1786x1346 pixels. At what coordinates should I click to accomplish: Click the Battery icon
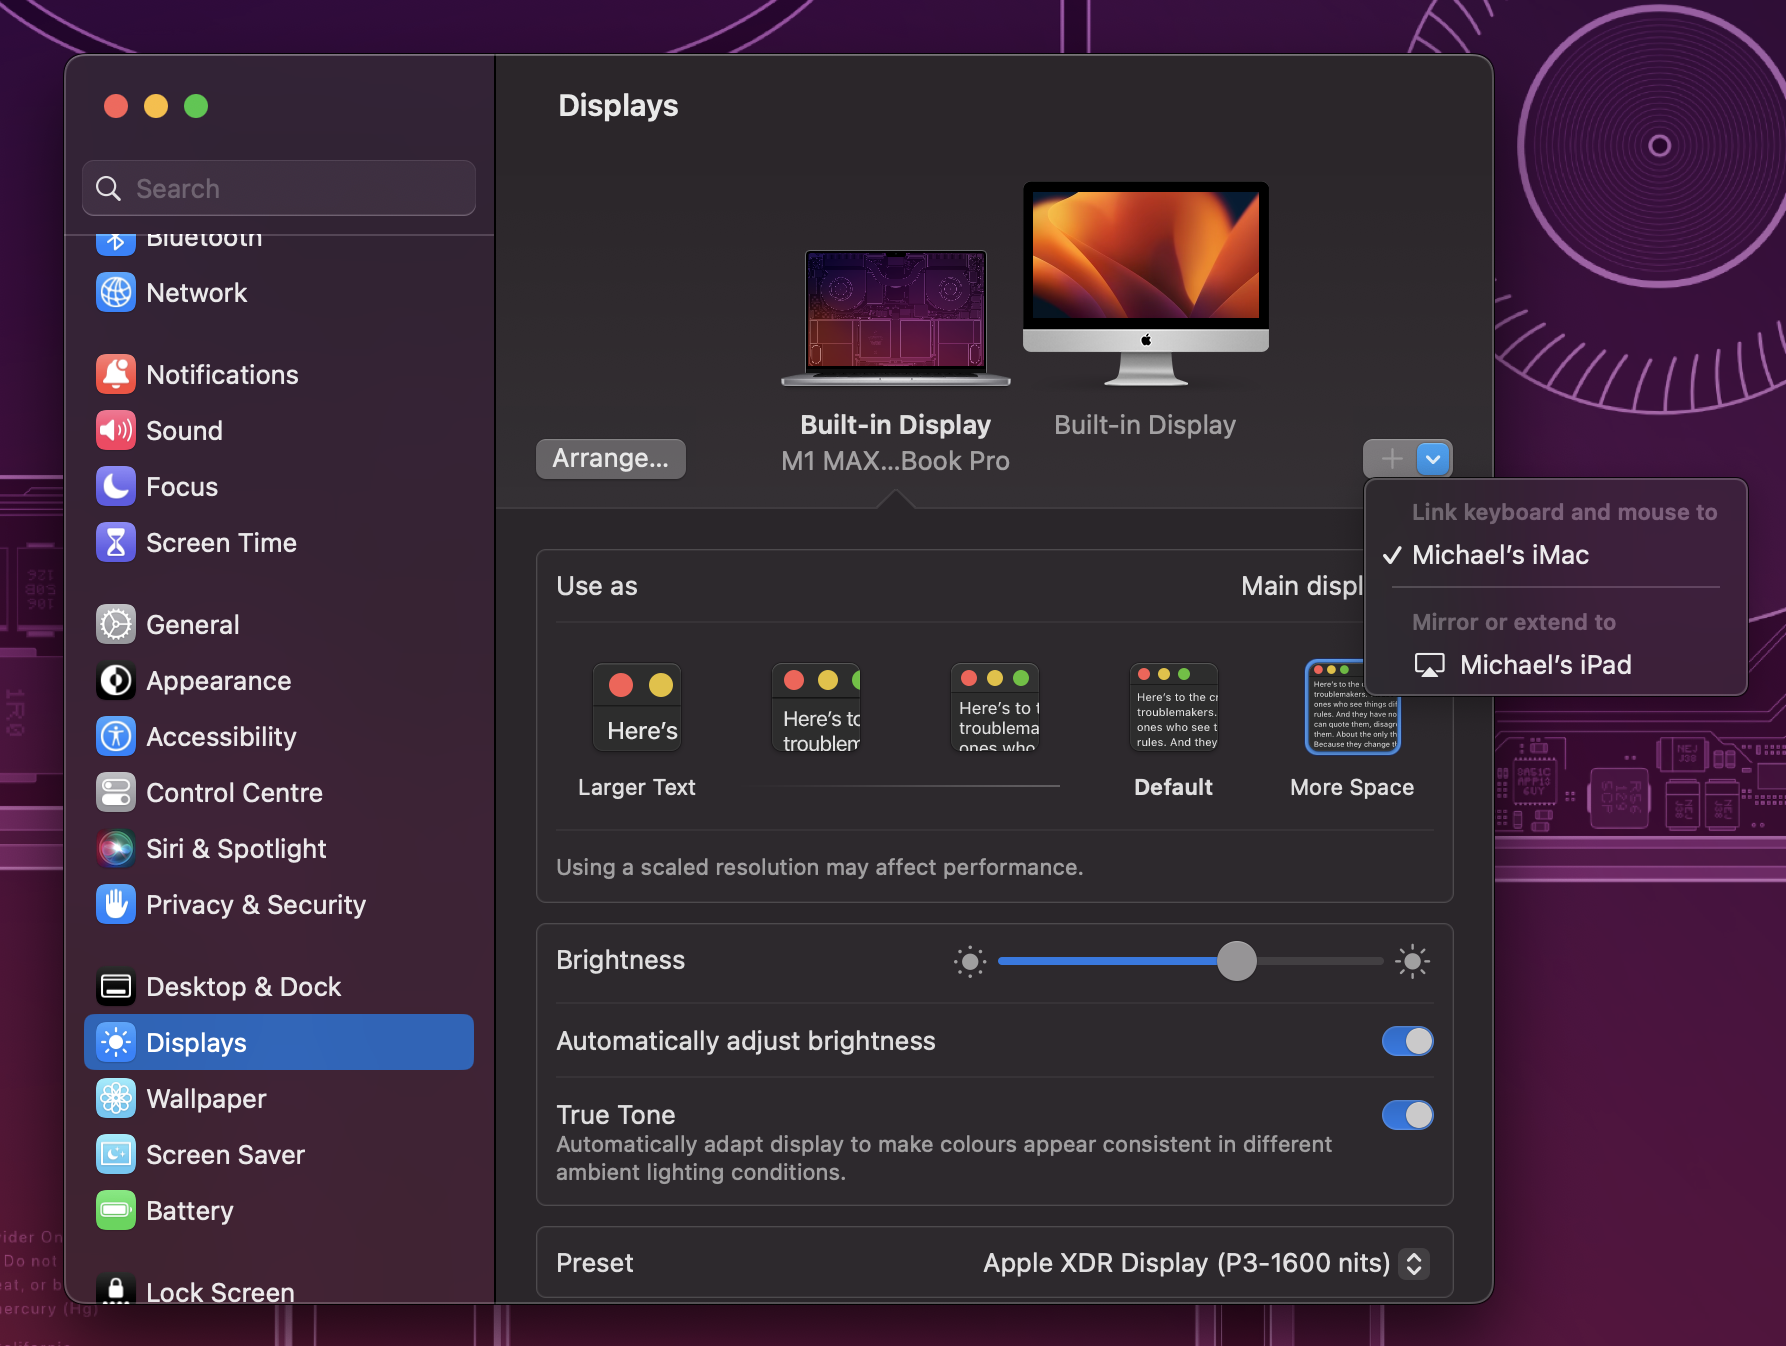(116, 1210)
